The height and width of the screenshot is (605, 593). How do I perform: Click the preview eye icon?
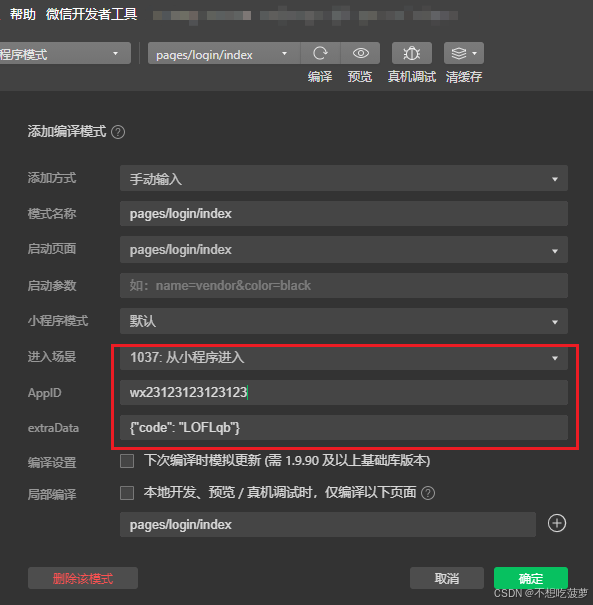(361, 53)
